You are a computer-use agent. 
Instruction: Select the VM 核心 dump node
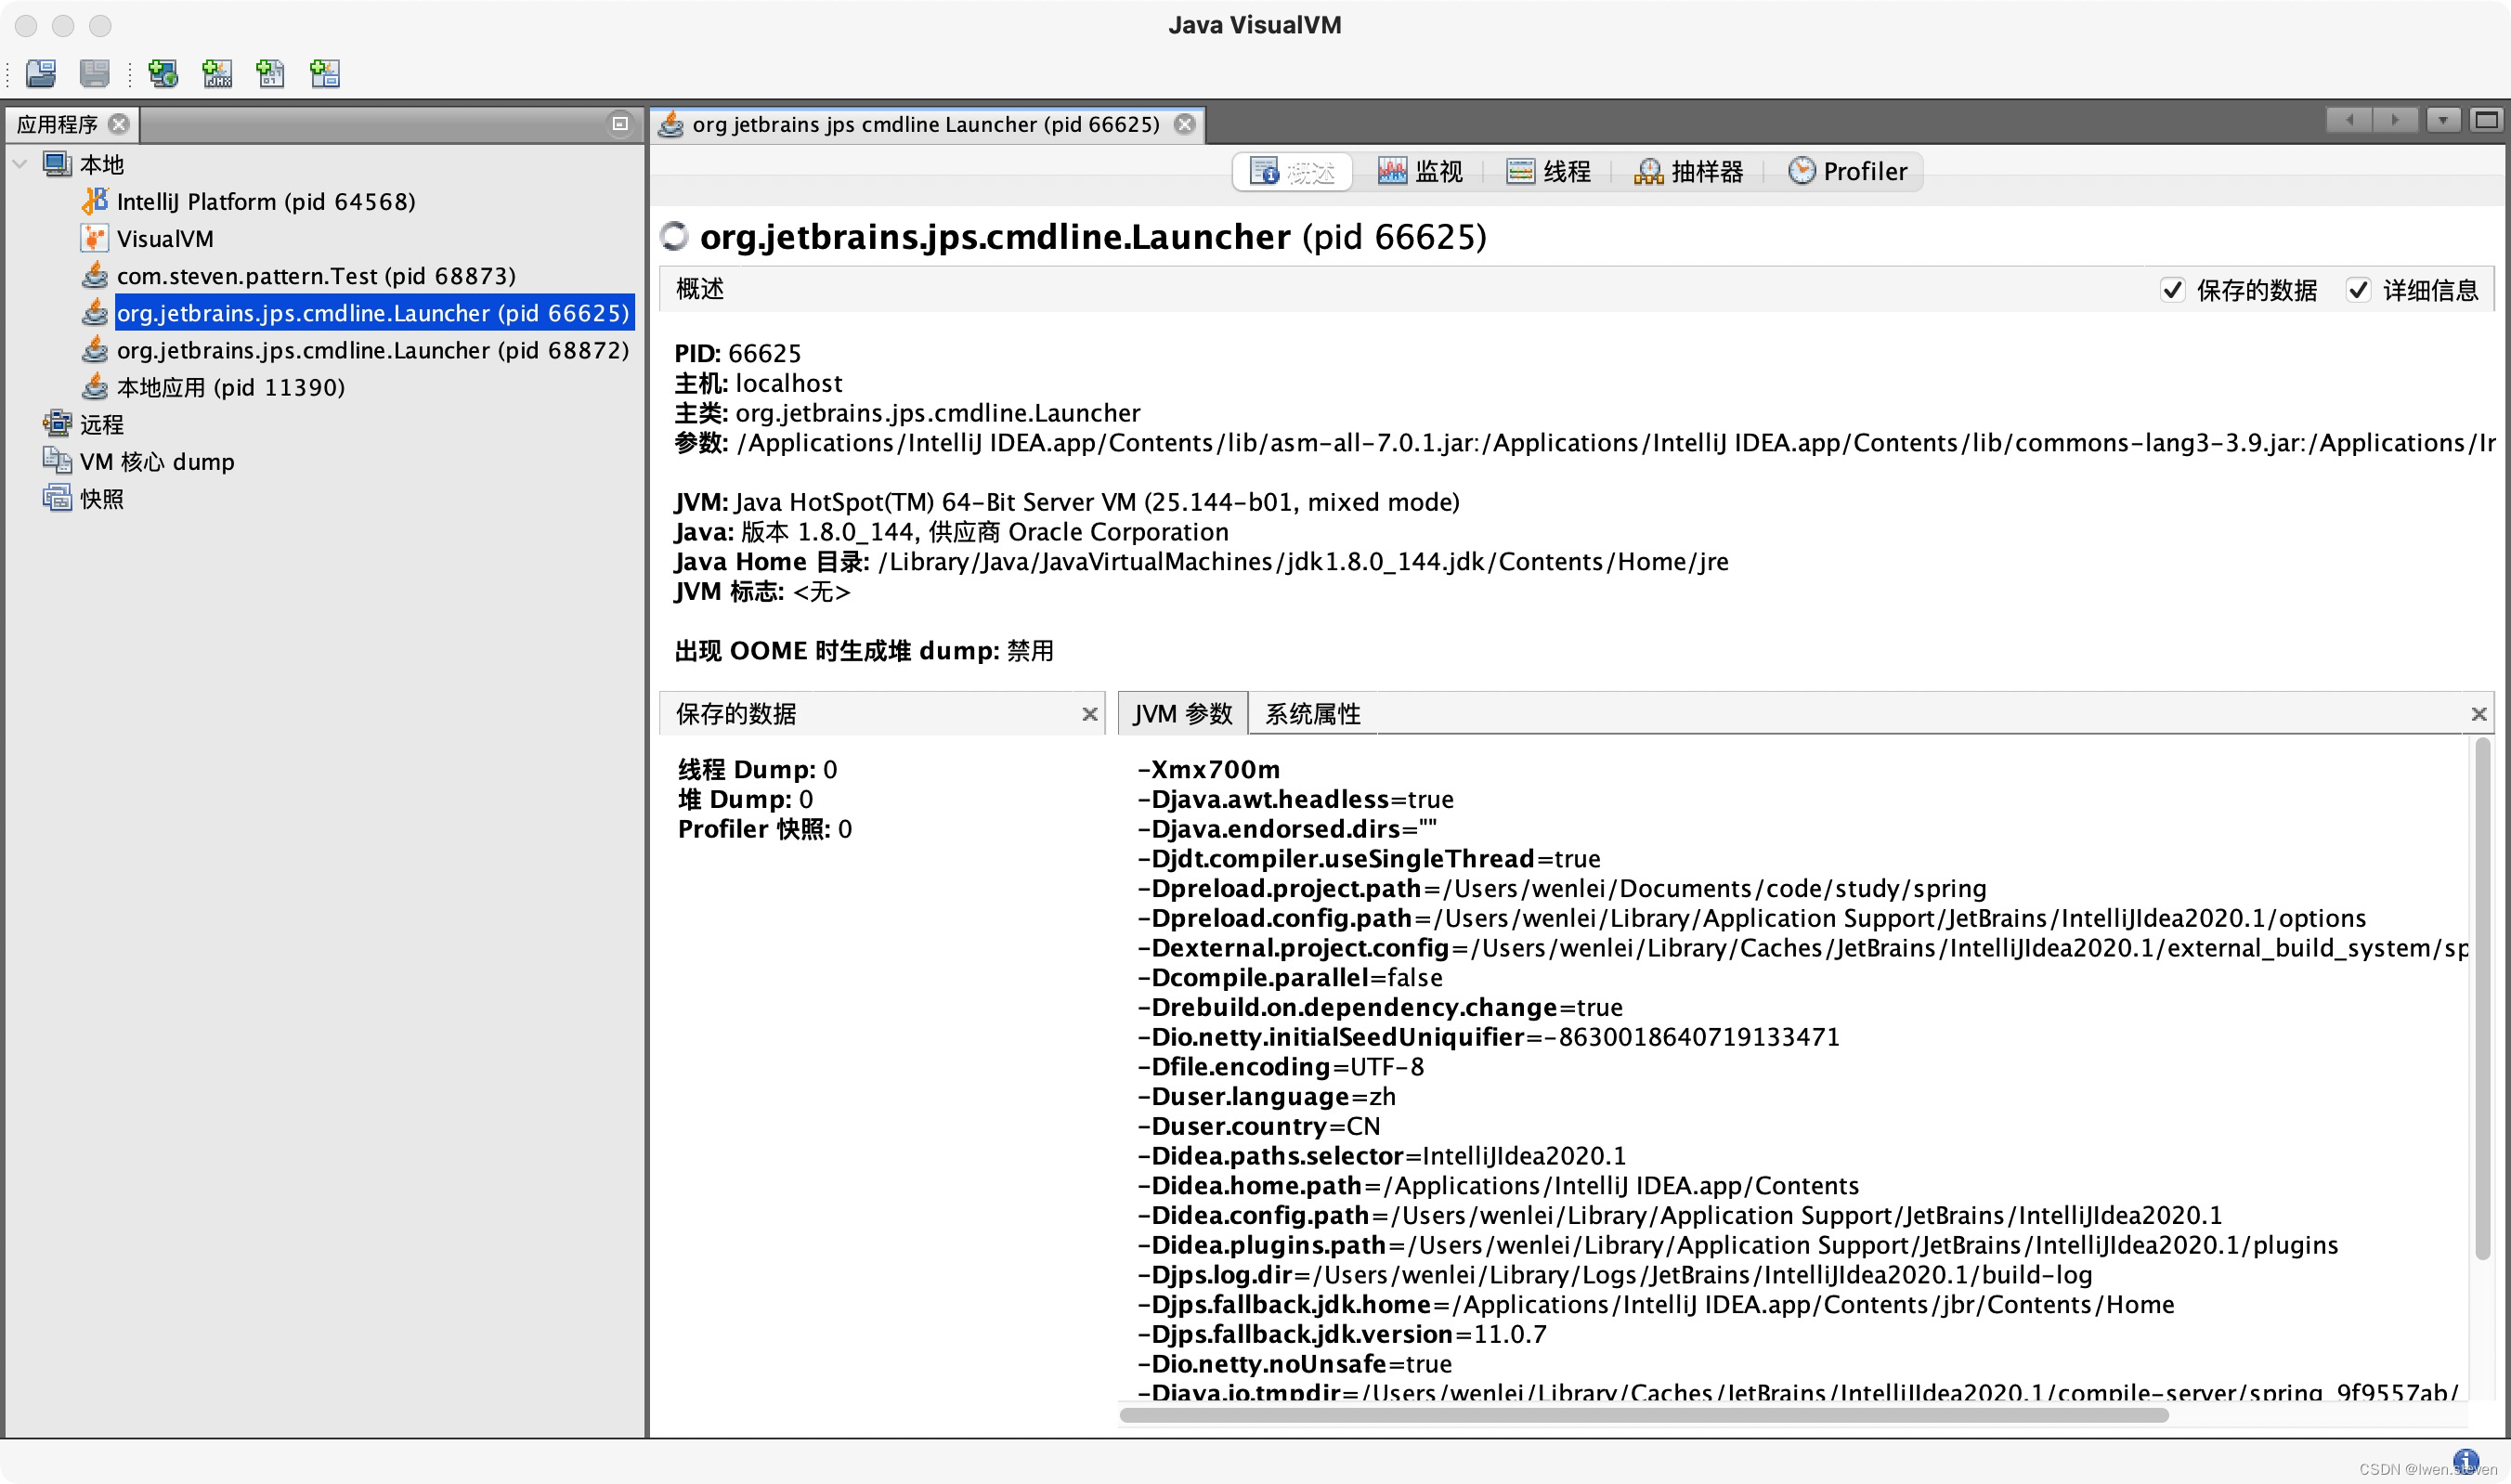coord(157,462)
